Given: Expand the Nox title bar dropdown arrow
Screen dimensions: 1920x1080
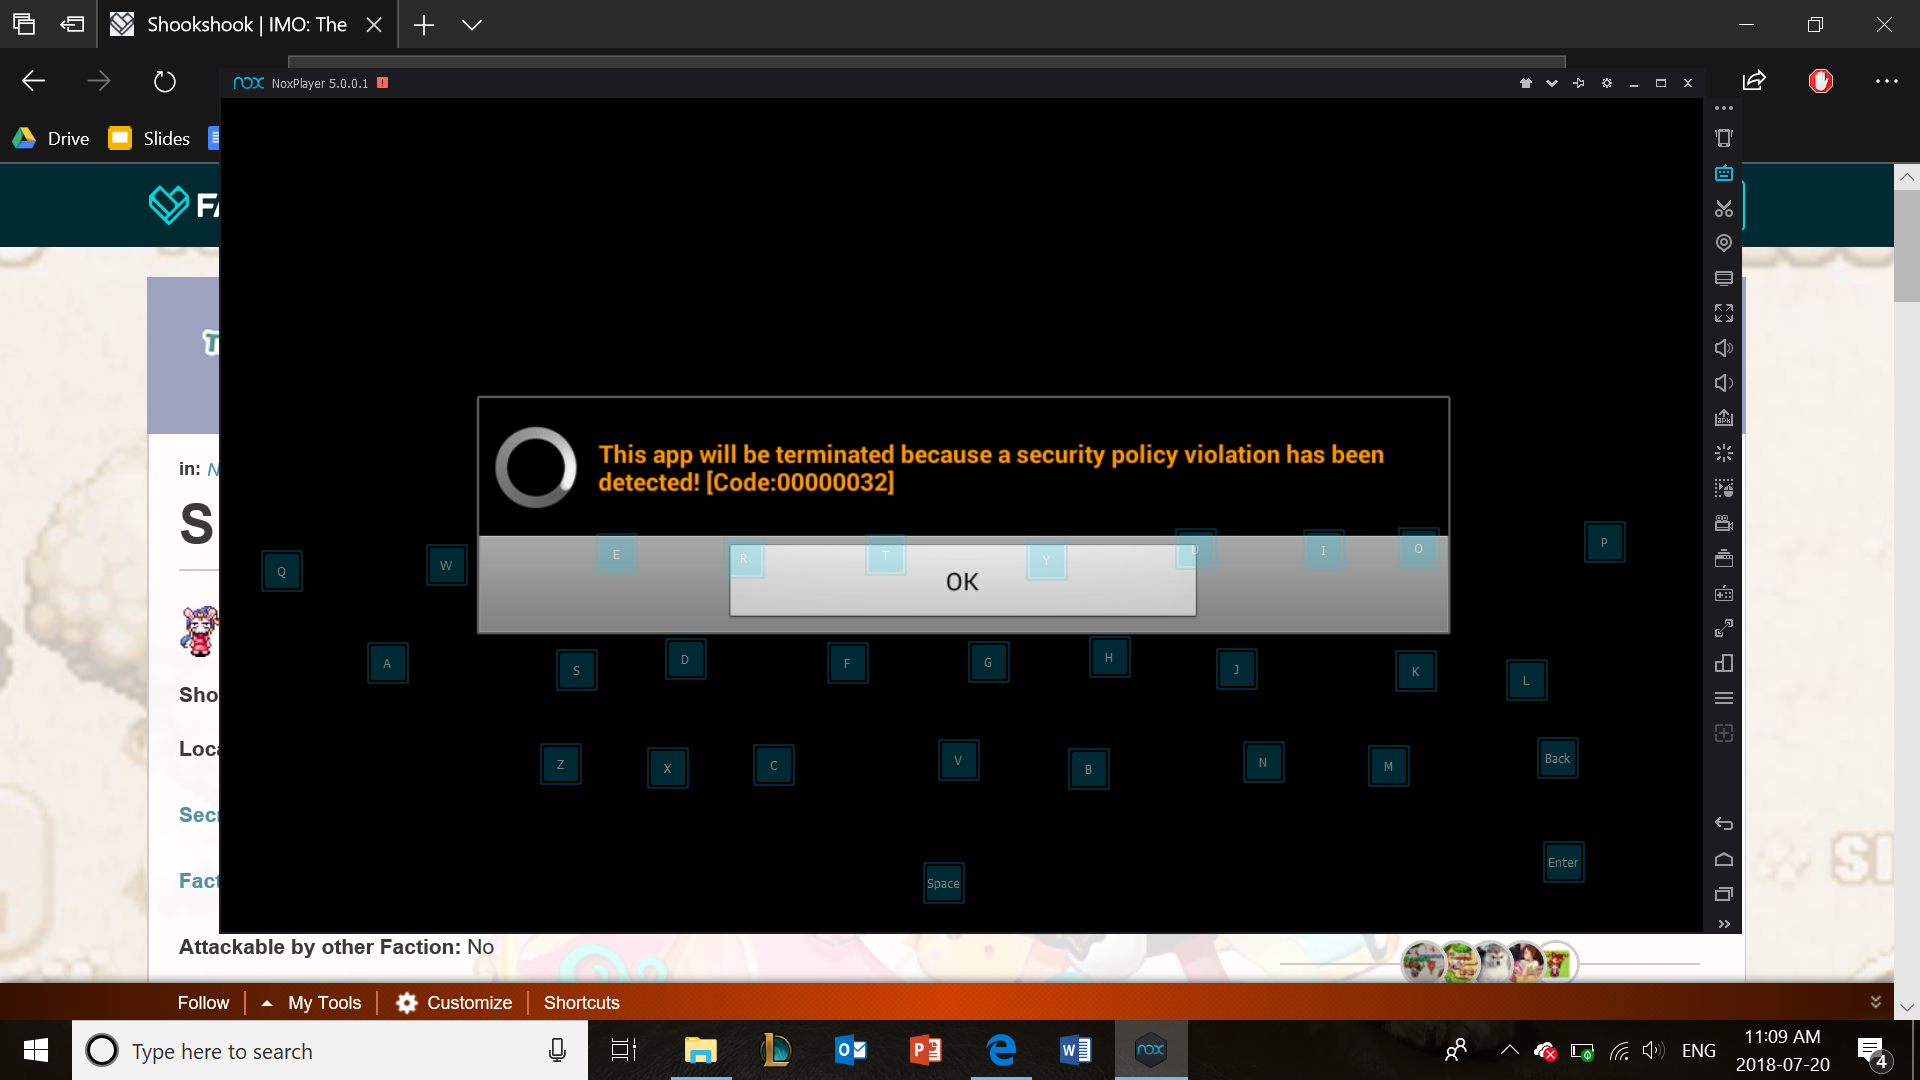Looking at the screenshot, I should point(1552,83).
